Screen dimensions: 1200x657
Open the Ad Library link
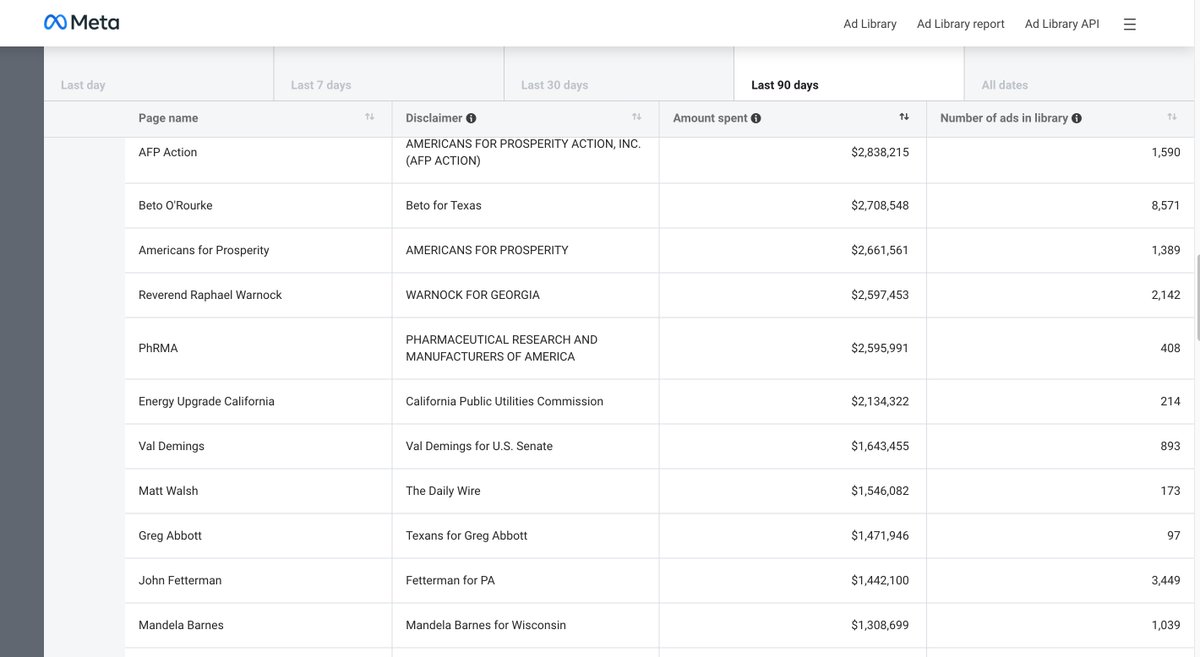click(870, 24)
